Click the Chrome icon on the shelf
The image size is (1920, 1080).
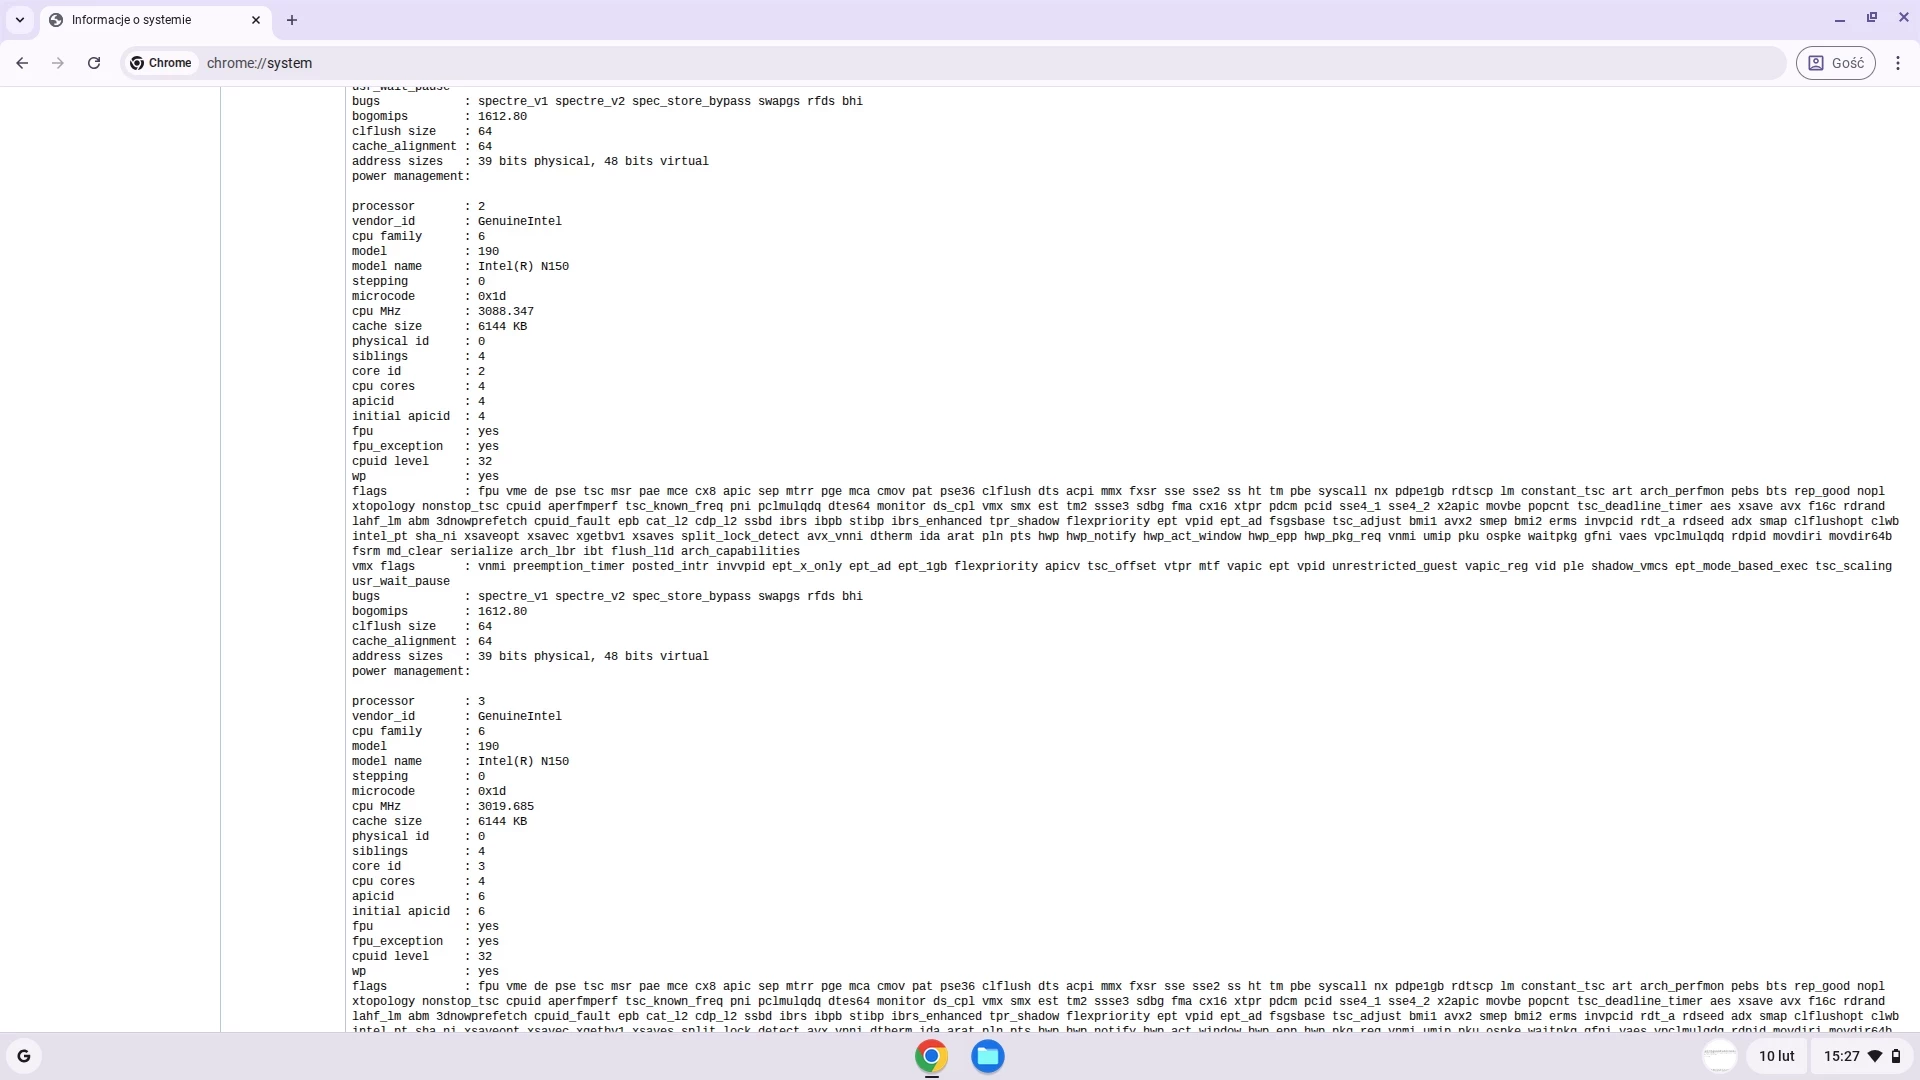click(931, 1056)
